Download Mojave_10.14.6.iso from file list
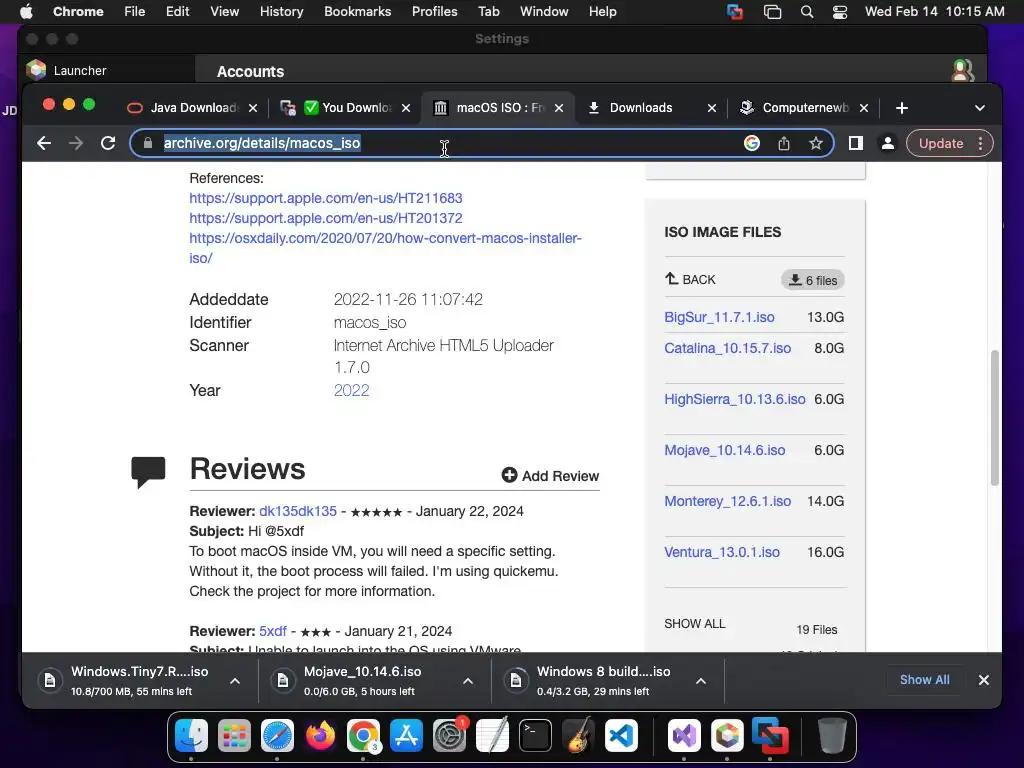The height and width of the screenshot is (768, 1024). pyautogui.click(x=725, y=450)
